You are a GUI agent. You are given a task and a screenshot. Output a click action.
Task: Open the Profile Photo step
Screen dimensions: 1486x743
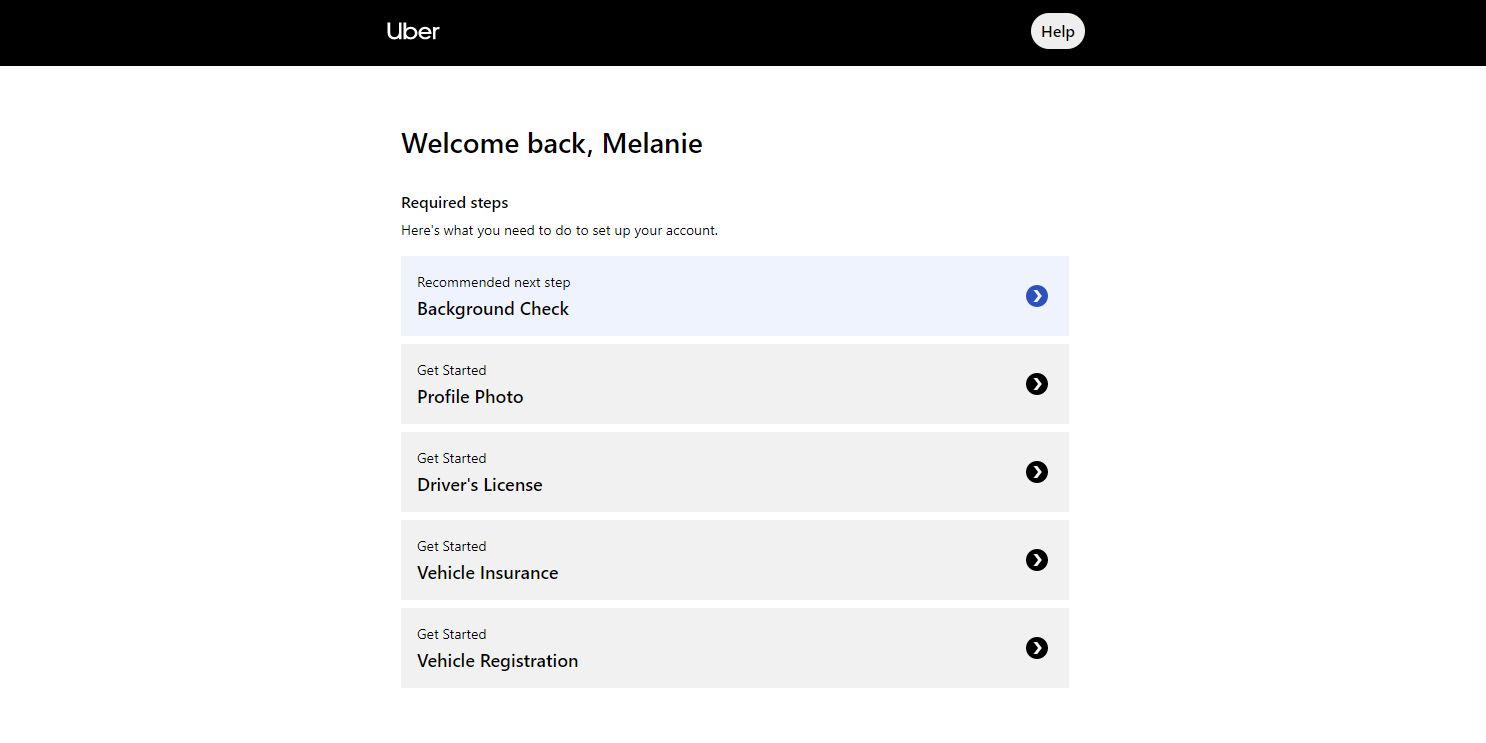(x=470, y=397)
